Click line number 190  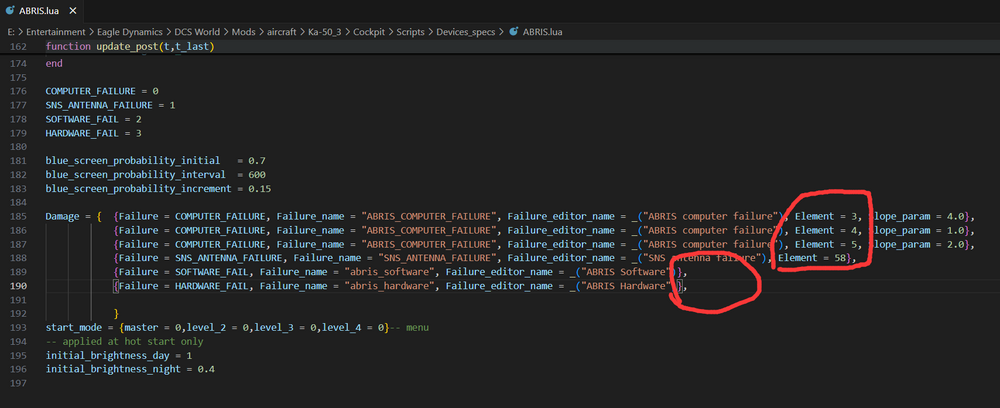pos(19,286)
